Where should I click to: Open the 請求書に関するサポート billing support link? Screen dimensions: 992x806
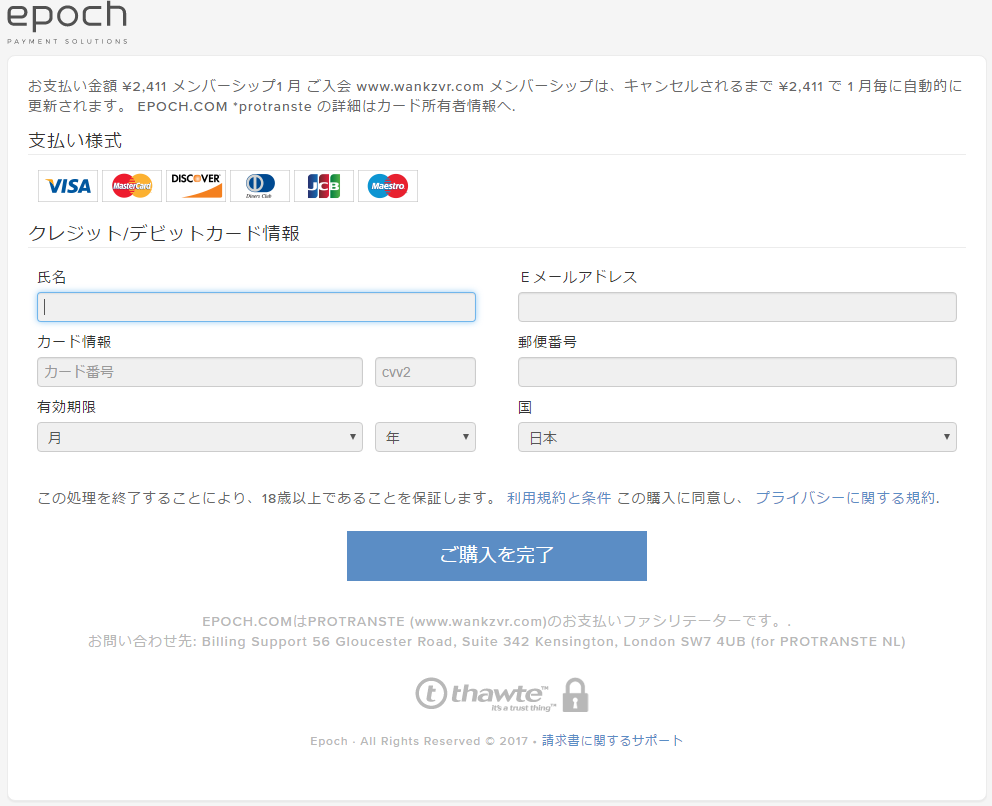click(x=612, y=741)
